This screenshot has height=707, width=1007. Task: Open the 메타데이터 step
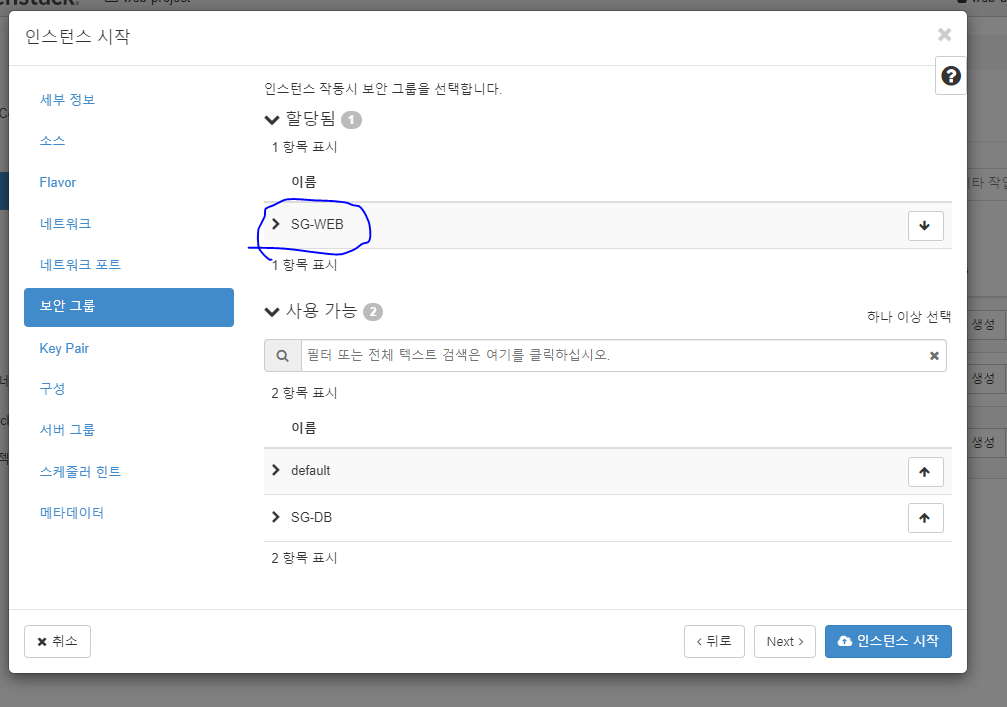71,512
